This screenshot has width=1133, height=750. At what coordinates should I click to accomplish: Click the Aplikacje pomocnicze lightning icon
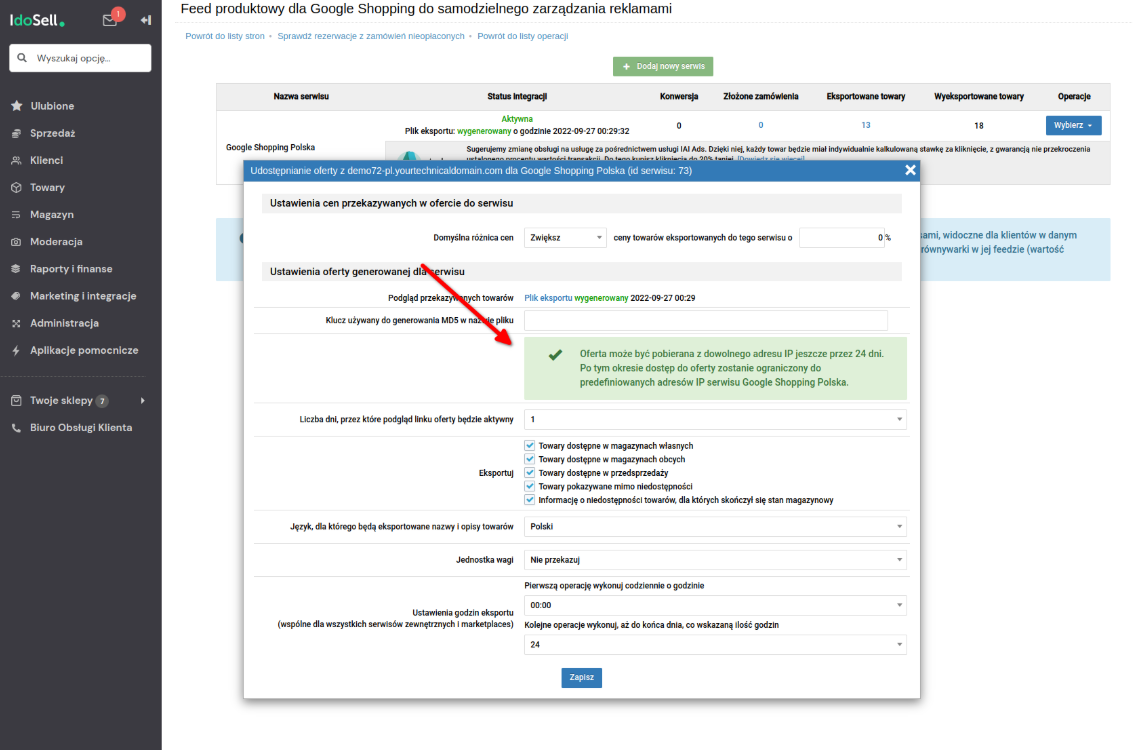[x=17, y=350]
